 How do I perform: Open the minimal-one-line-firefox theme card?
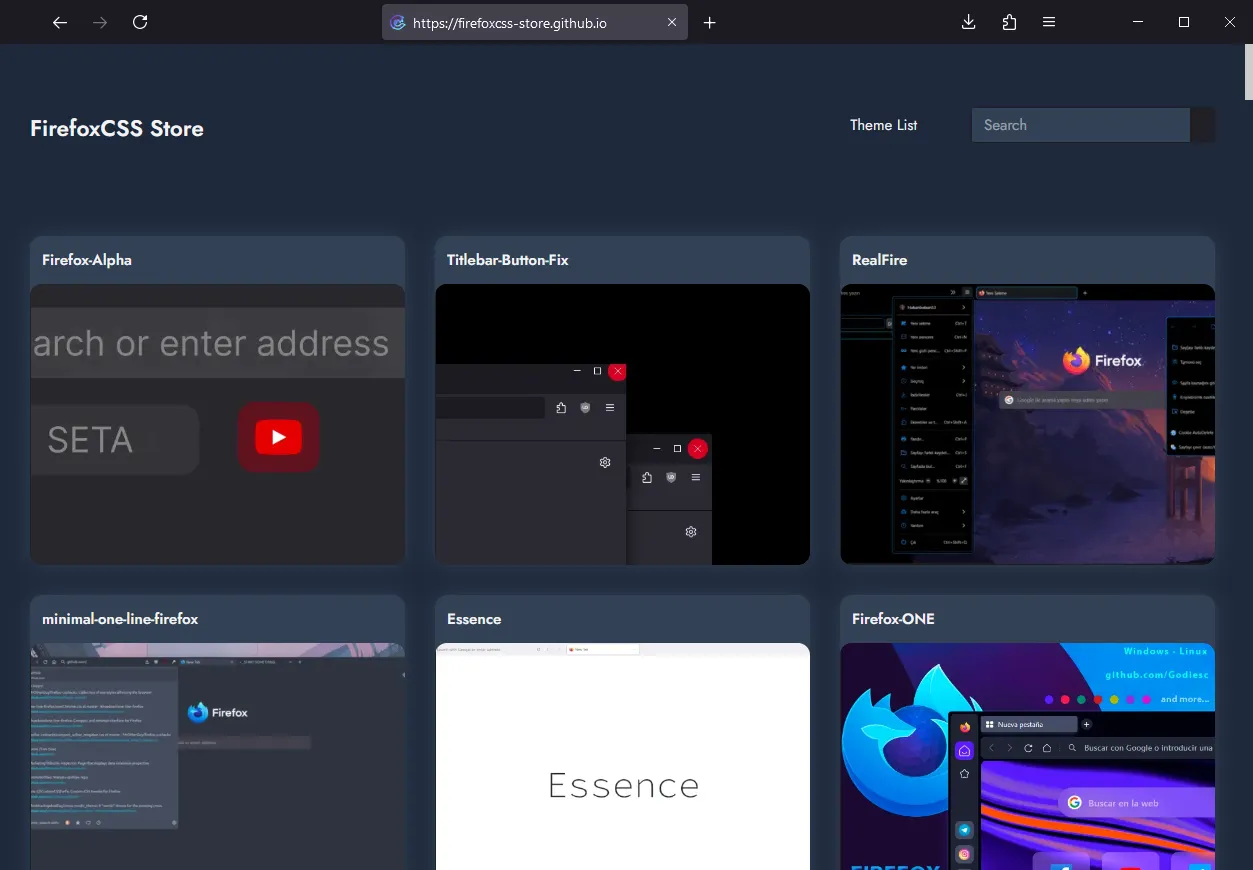217,730
